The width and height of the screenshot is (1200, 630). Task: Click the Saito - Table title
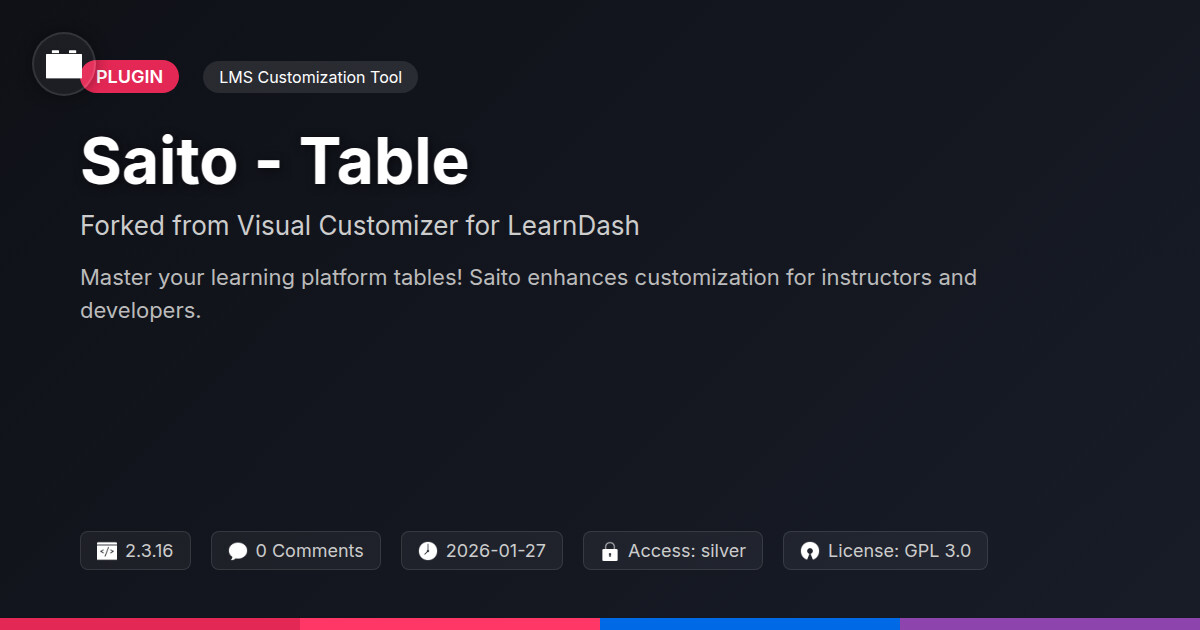click(x=274, y=161)
